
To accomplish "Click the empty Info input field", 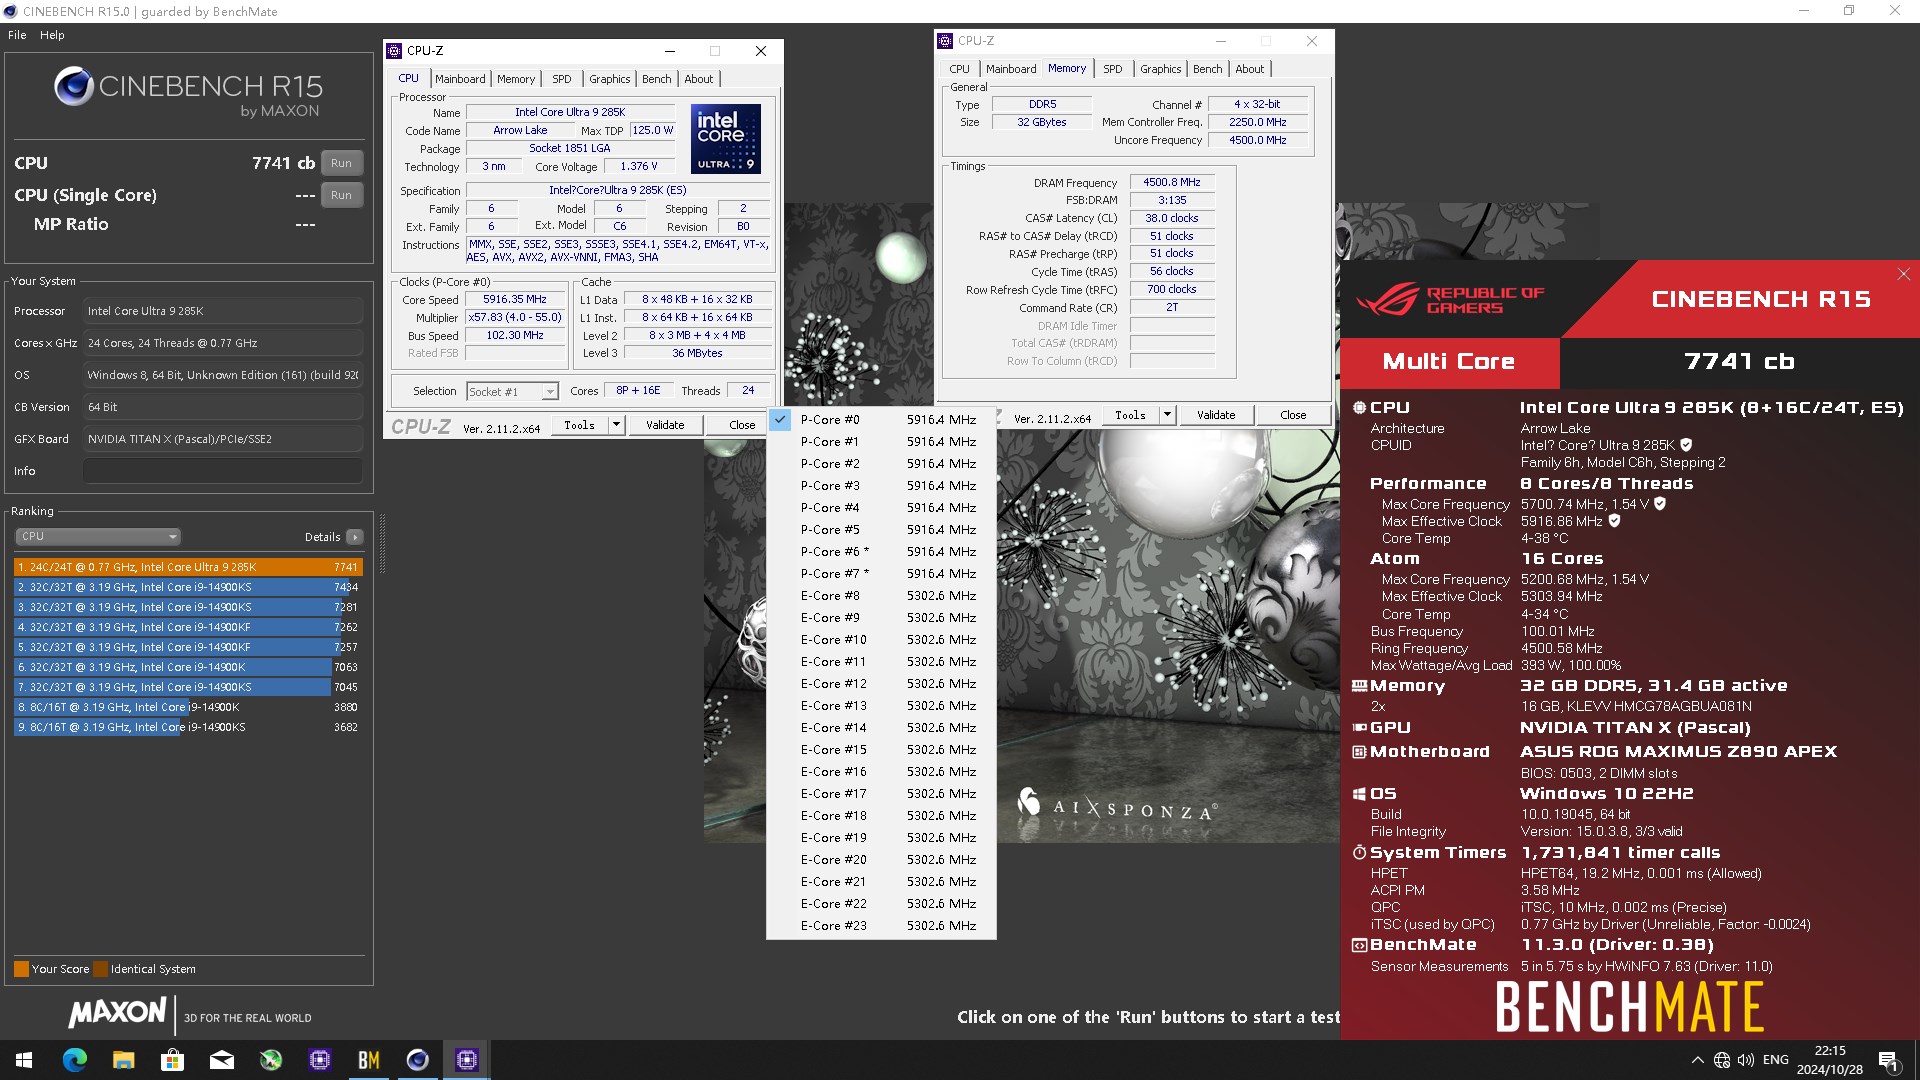I will coord(223,471).
